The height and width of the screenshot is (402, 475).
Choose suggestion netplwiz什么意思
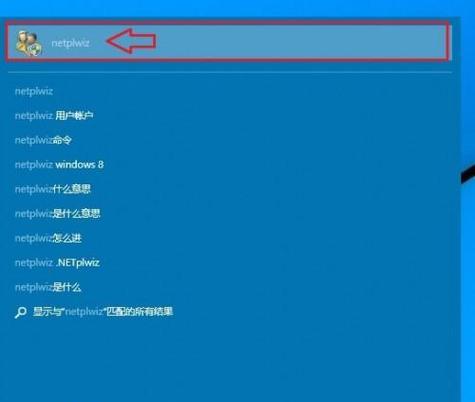(53, 189)
